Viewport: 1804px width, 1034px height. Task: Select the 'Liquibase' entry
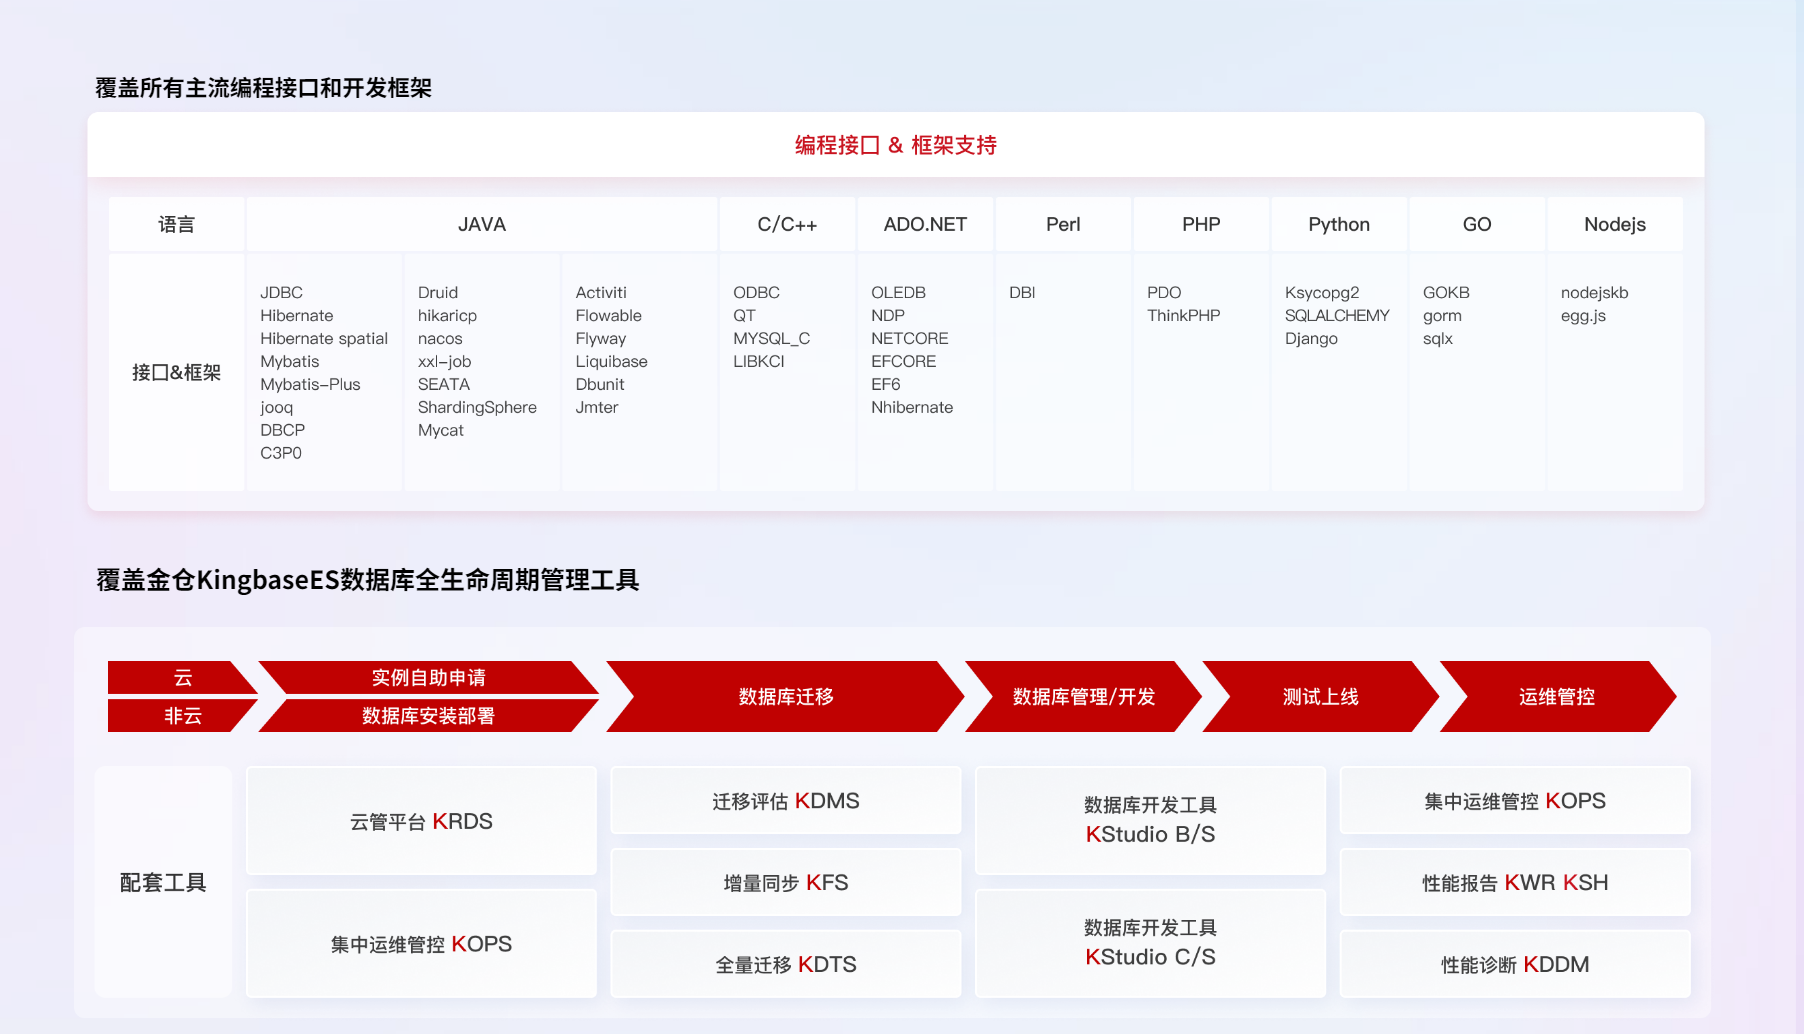(612, 361)
